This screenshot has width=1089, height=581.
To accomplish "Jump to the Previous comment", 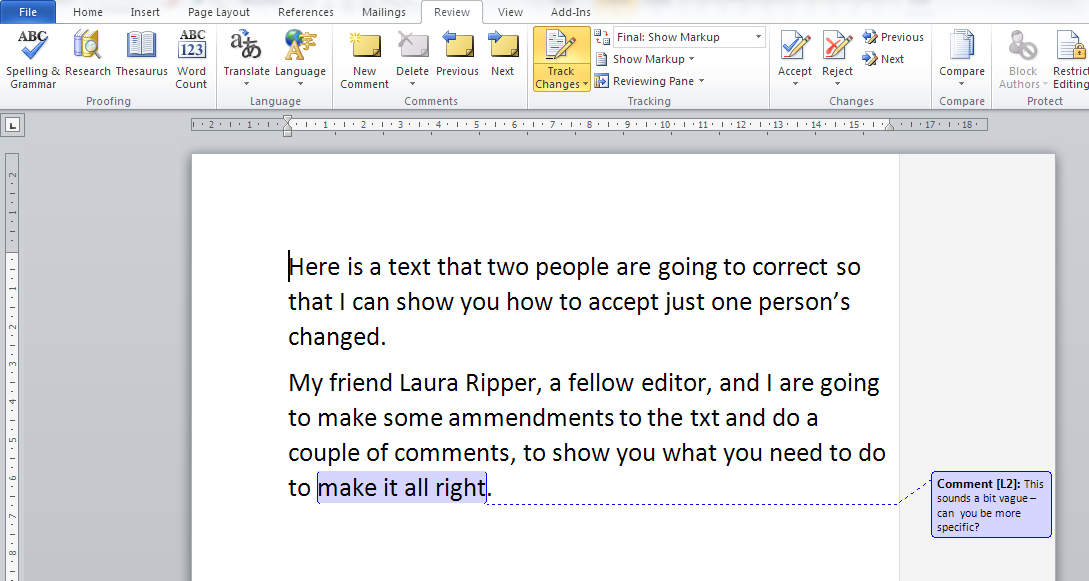I will click(x=457, y=58).
